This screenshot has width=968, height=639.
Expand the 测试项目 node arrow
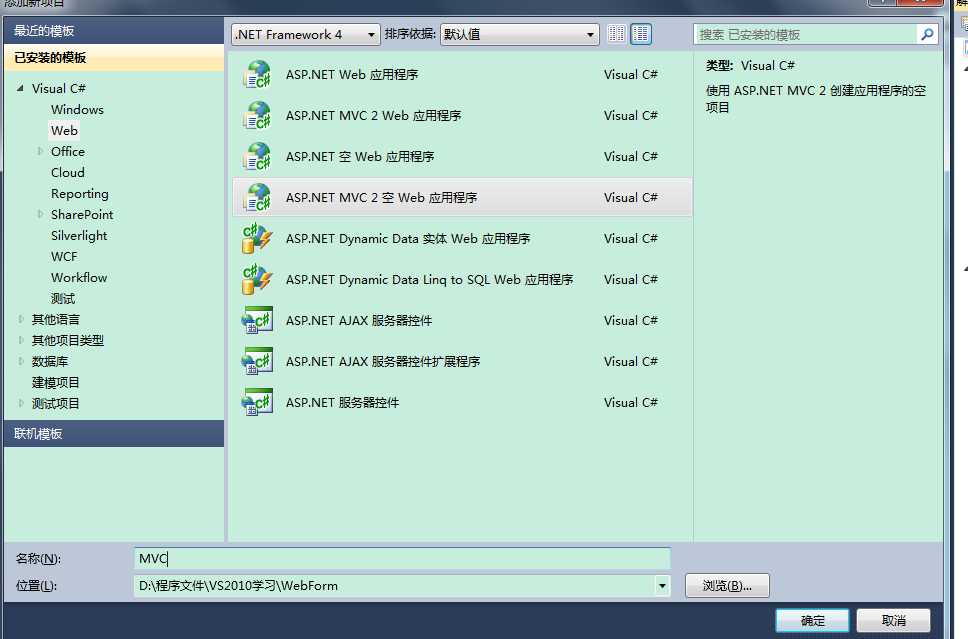click(x=21, y=403)
